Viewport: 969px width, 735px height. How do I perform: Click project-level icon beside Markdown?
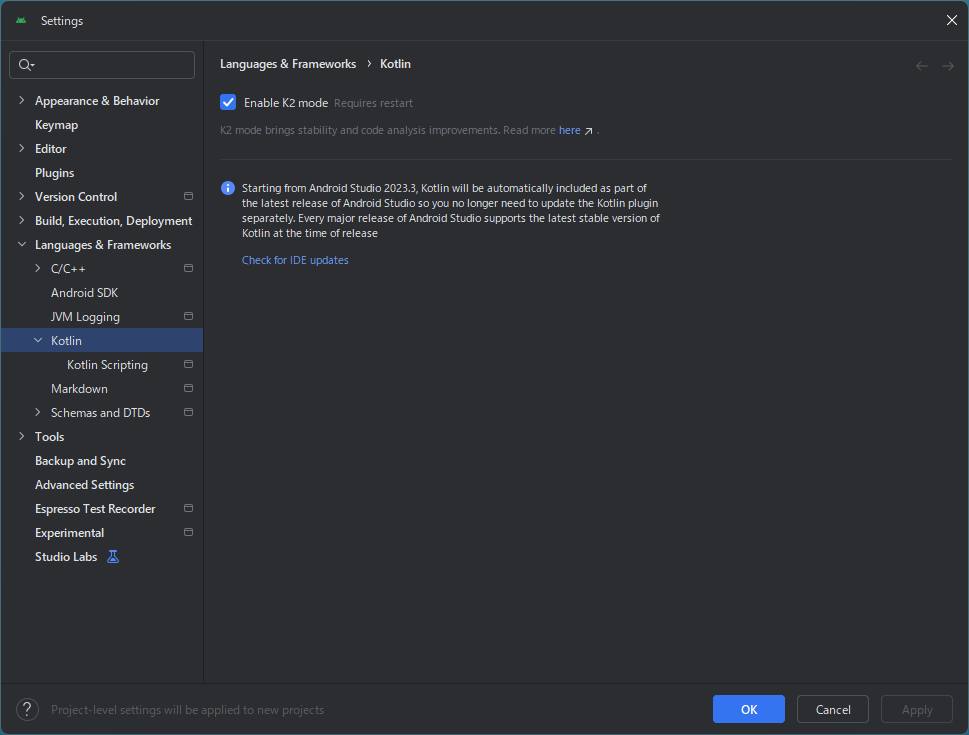coord(188,388)
